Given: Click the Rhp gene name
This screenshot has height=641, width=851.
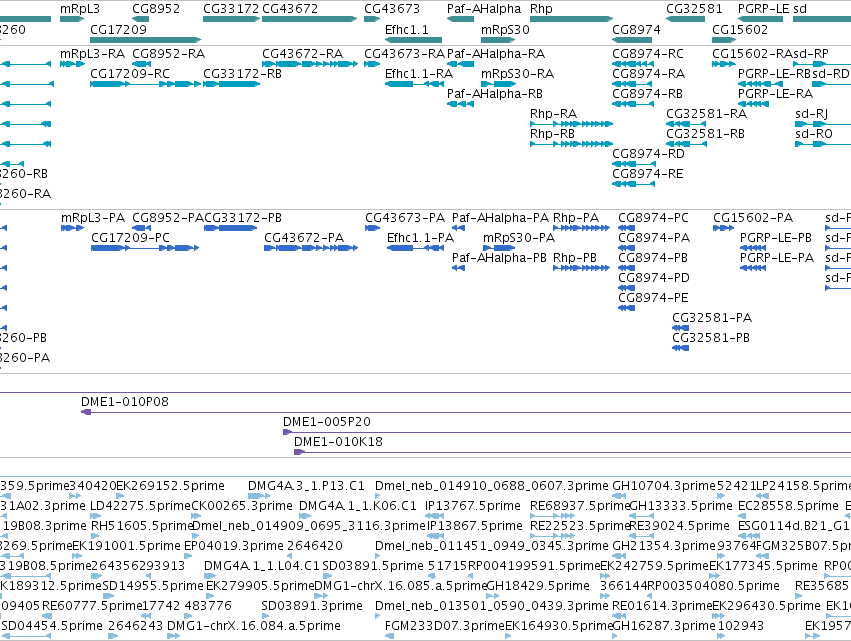Looking at the screenshot, I should click(541, 9).
